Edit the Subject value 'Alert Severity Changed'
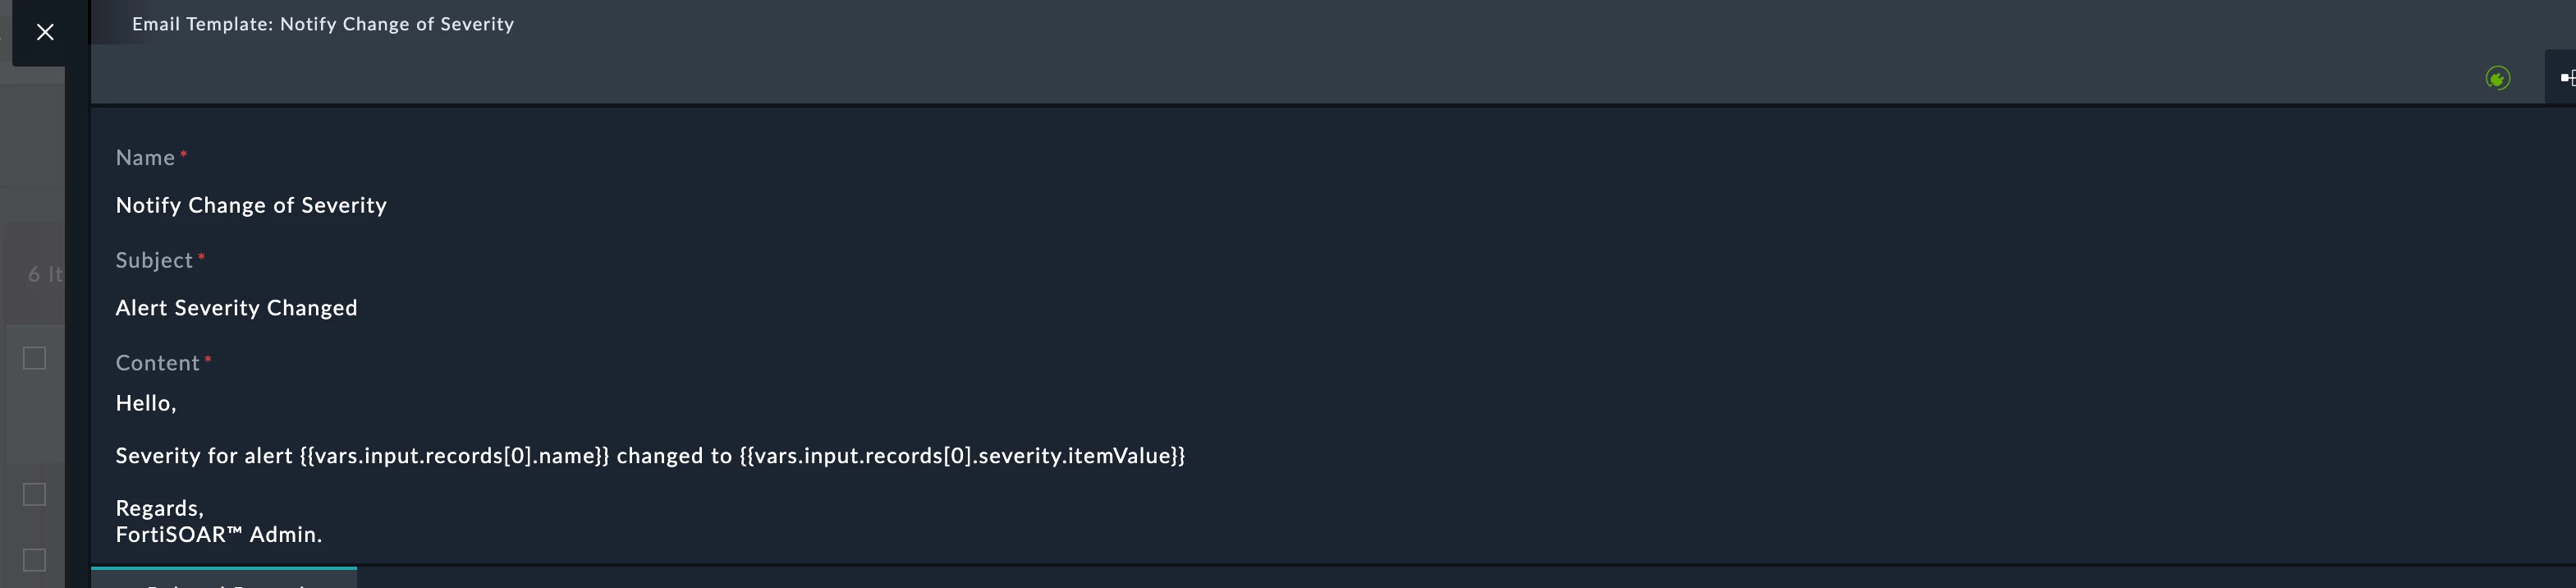This screenshot has height=588, width=2576. 236,308
